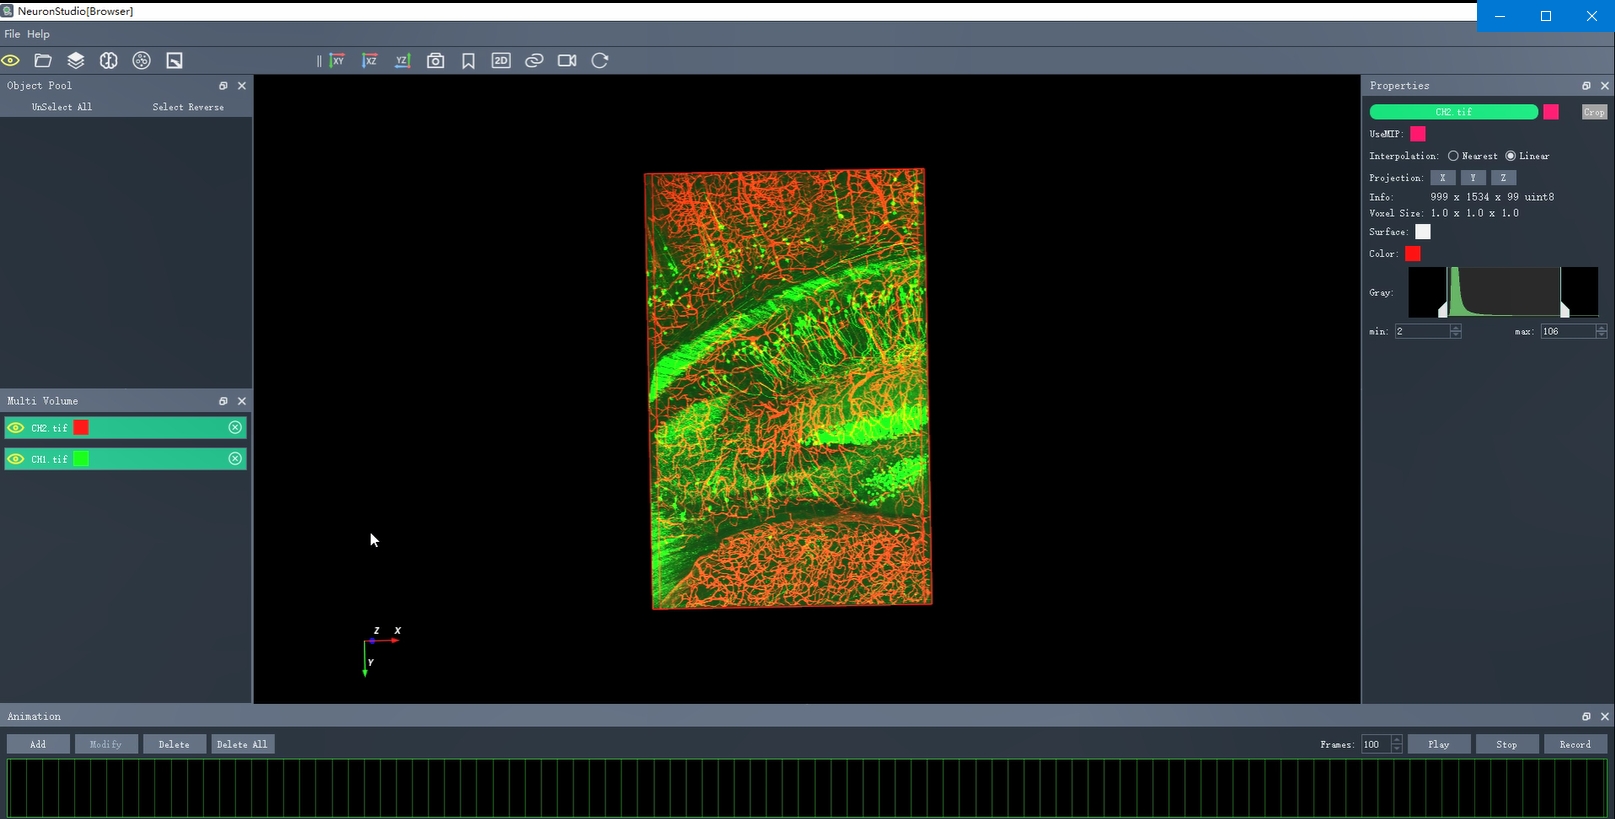The image size is (1615, 819).
Task: Switch to the XY plane view
Action: pyautogui.click(x=337, y=61)
